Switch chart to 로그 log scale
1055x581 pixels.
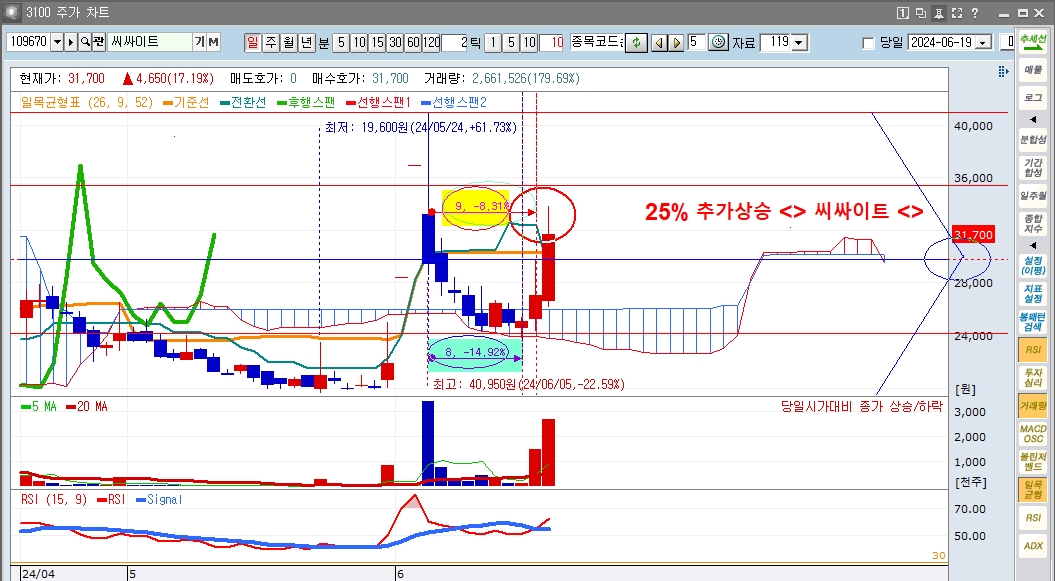1033,98
